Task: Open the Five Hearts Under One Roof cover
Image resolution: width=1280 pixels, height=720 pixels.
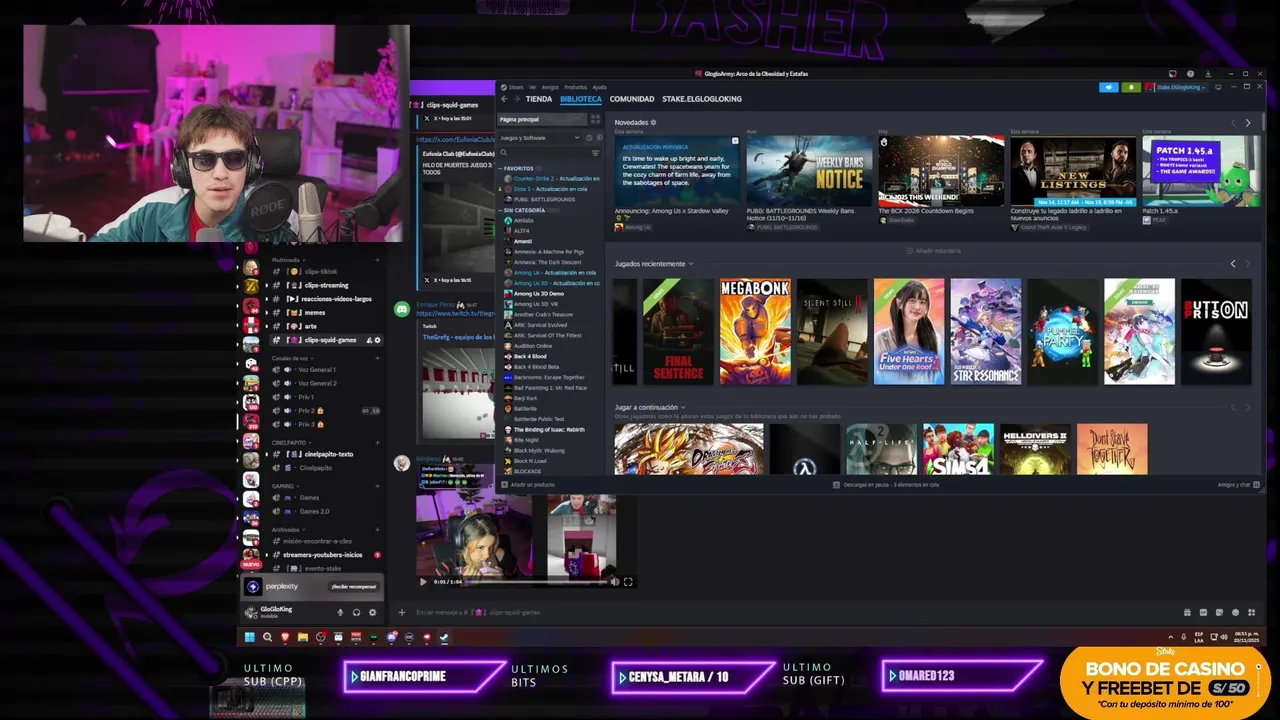Action: coord(908,332)
